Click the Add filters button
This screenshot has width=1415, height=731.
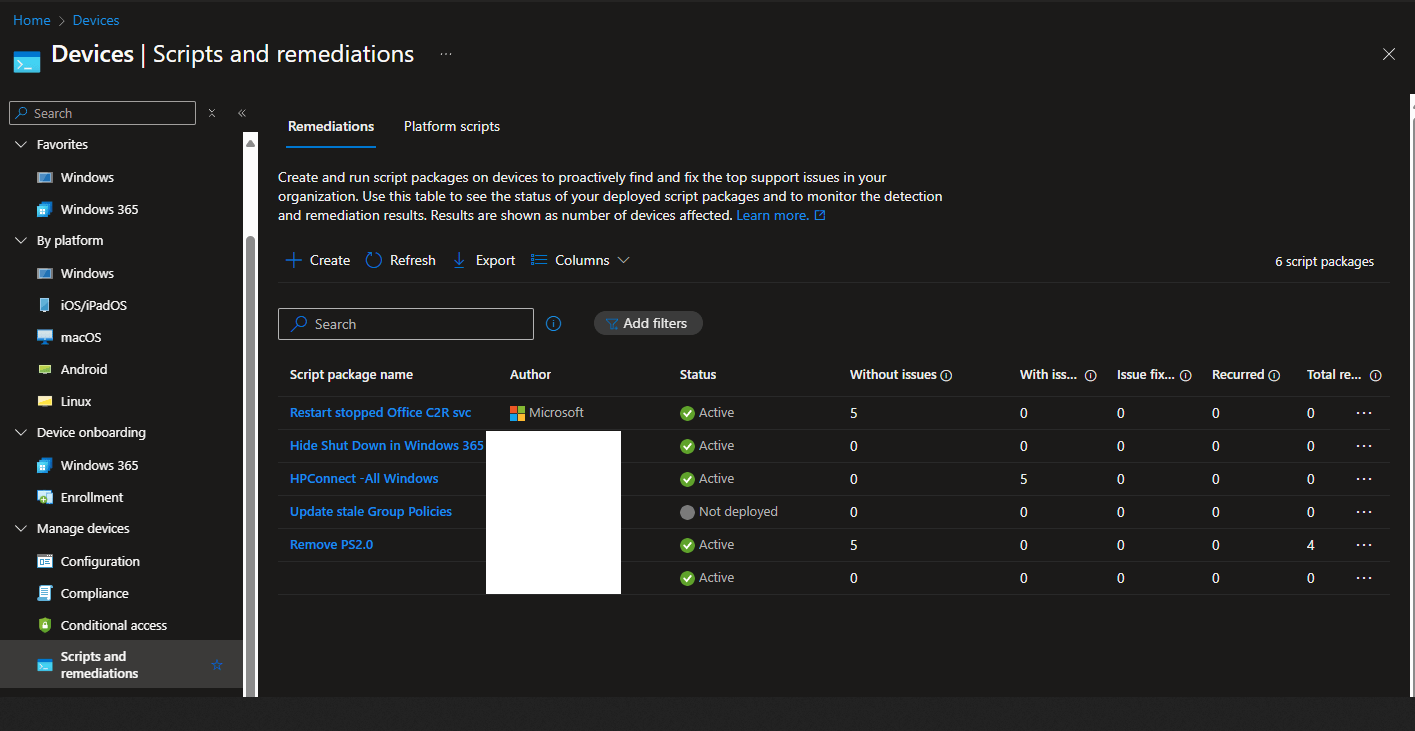click(x=648, y=323)
